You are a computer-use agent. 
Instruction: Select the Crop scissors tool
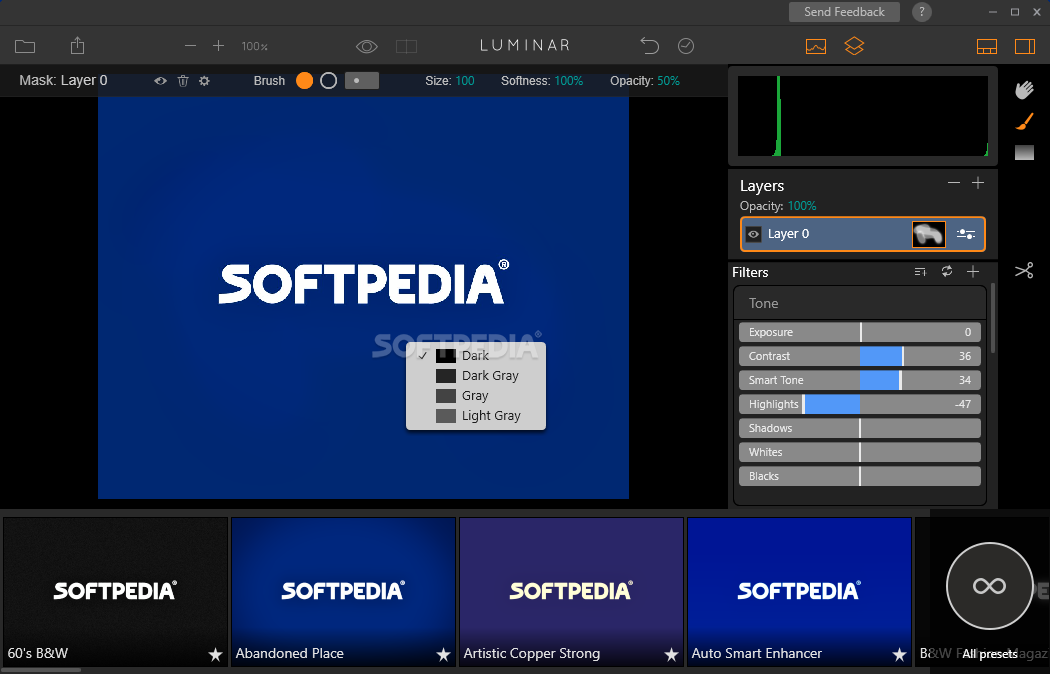coord(1024,270)
